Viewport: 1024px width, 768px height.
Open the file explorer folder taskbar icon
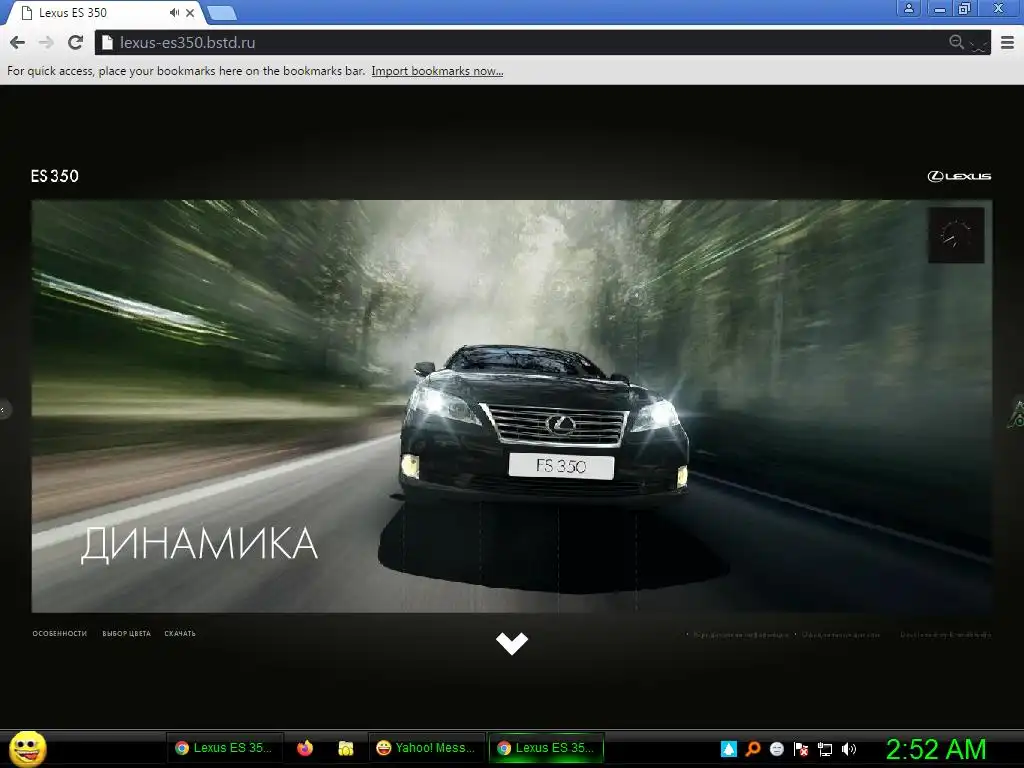(x=346, y=748)
